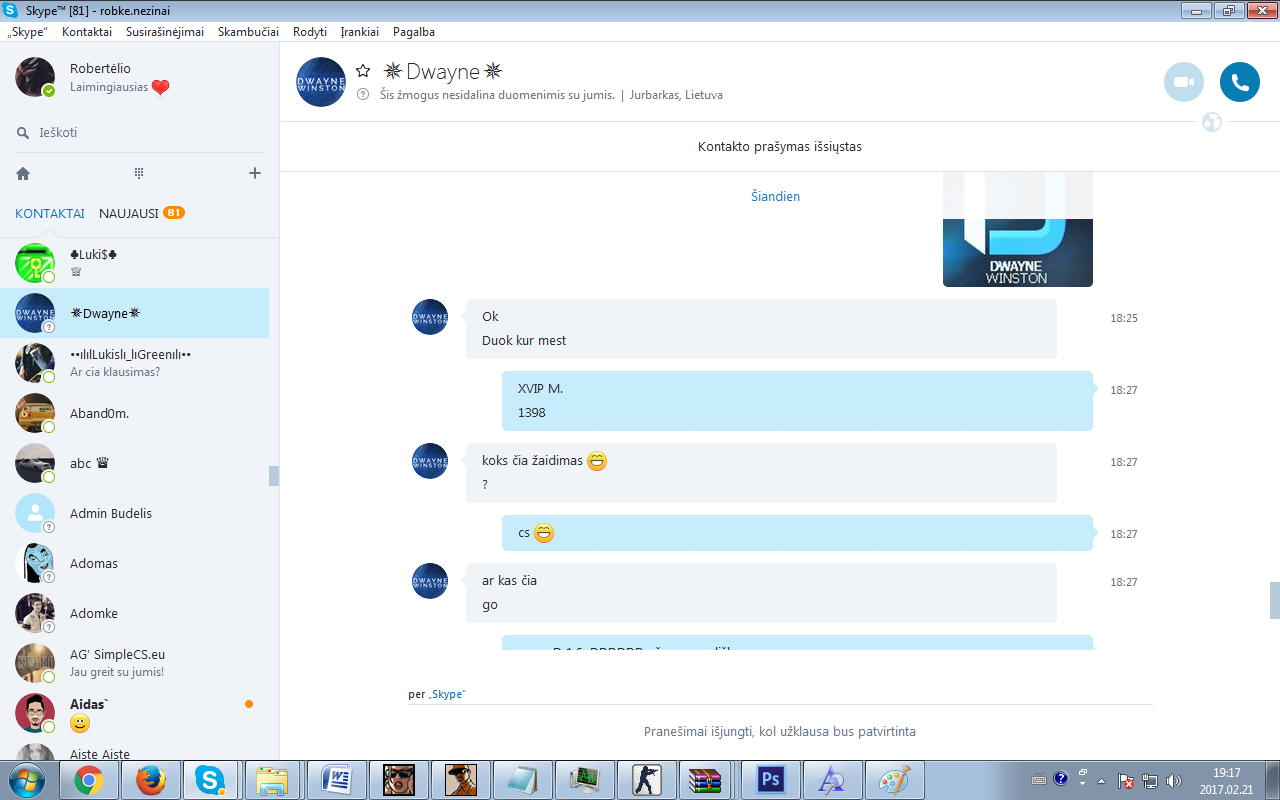Toggle favorite star next to Dwayne's name
The width and height of the screenshot is (1280, 800).
[x=363, y=71]
